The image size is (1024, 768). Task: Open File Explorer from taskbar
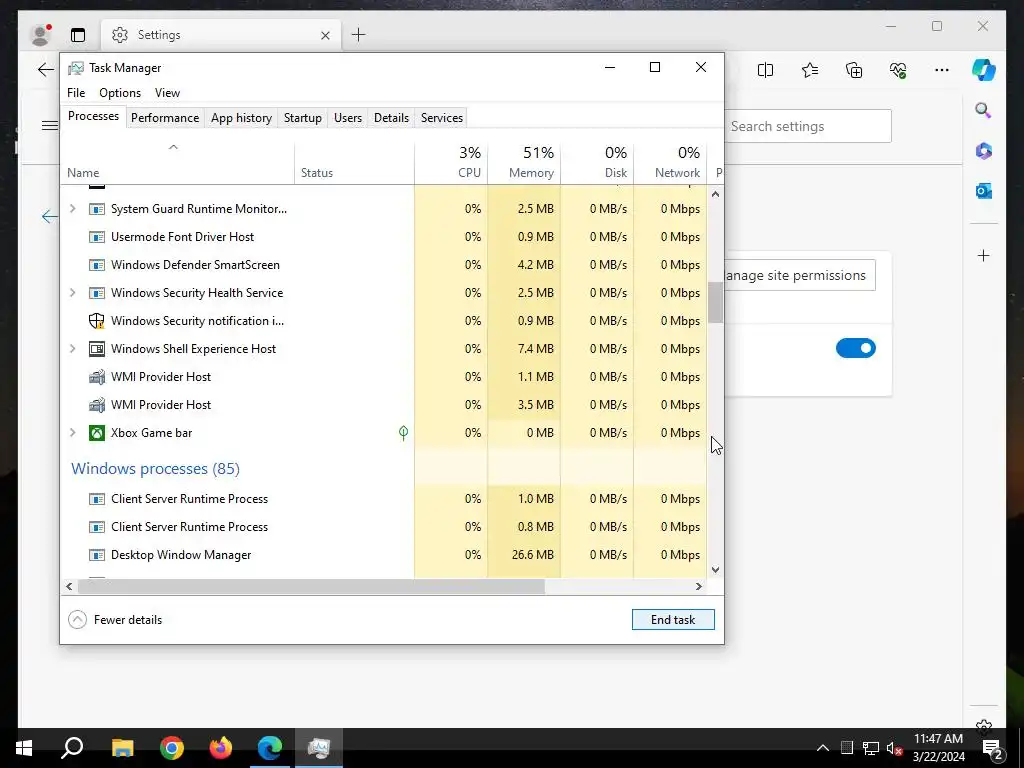coord(122,748)
